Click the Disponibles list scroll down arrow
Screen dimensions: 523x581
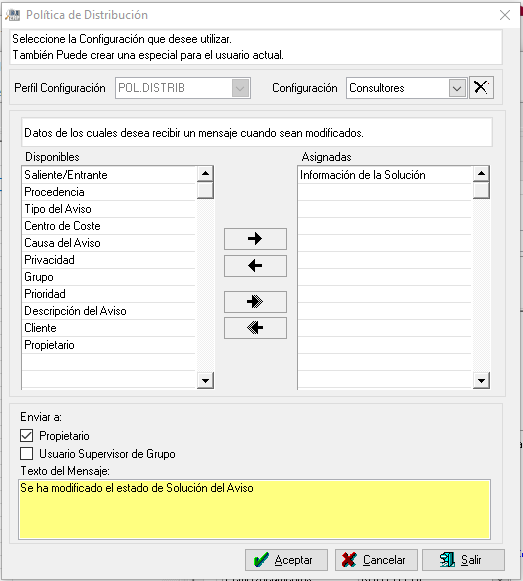click(x=205, y=381)
